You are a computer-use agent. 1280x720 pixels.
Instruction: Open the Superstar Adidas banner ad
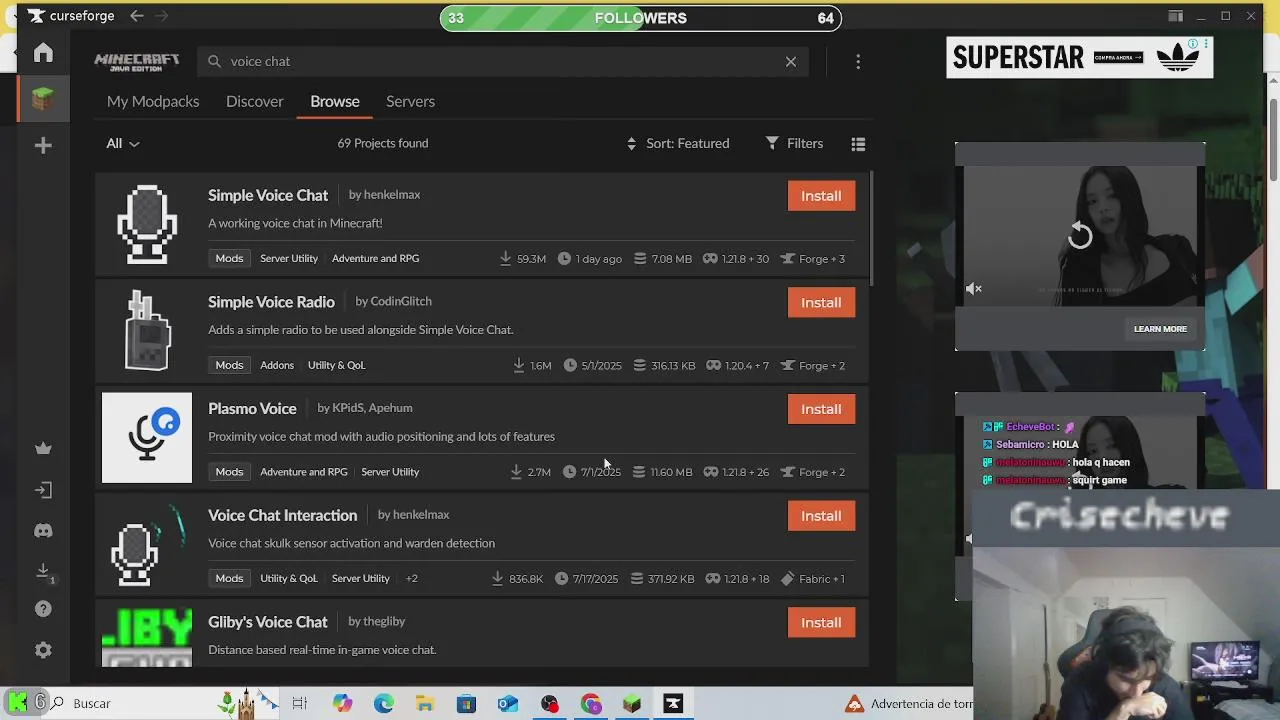click(1080, 58)
